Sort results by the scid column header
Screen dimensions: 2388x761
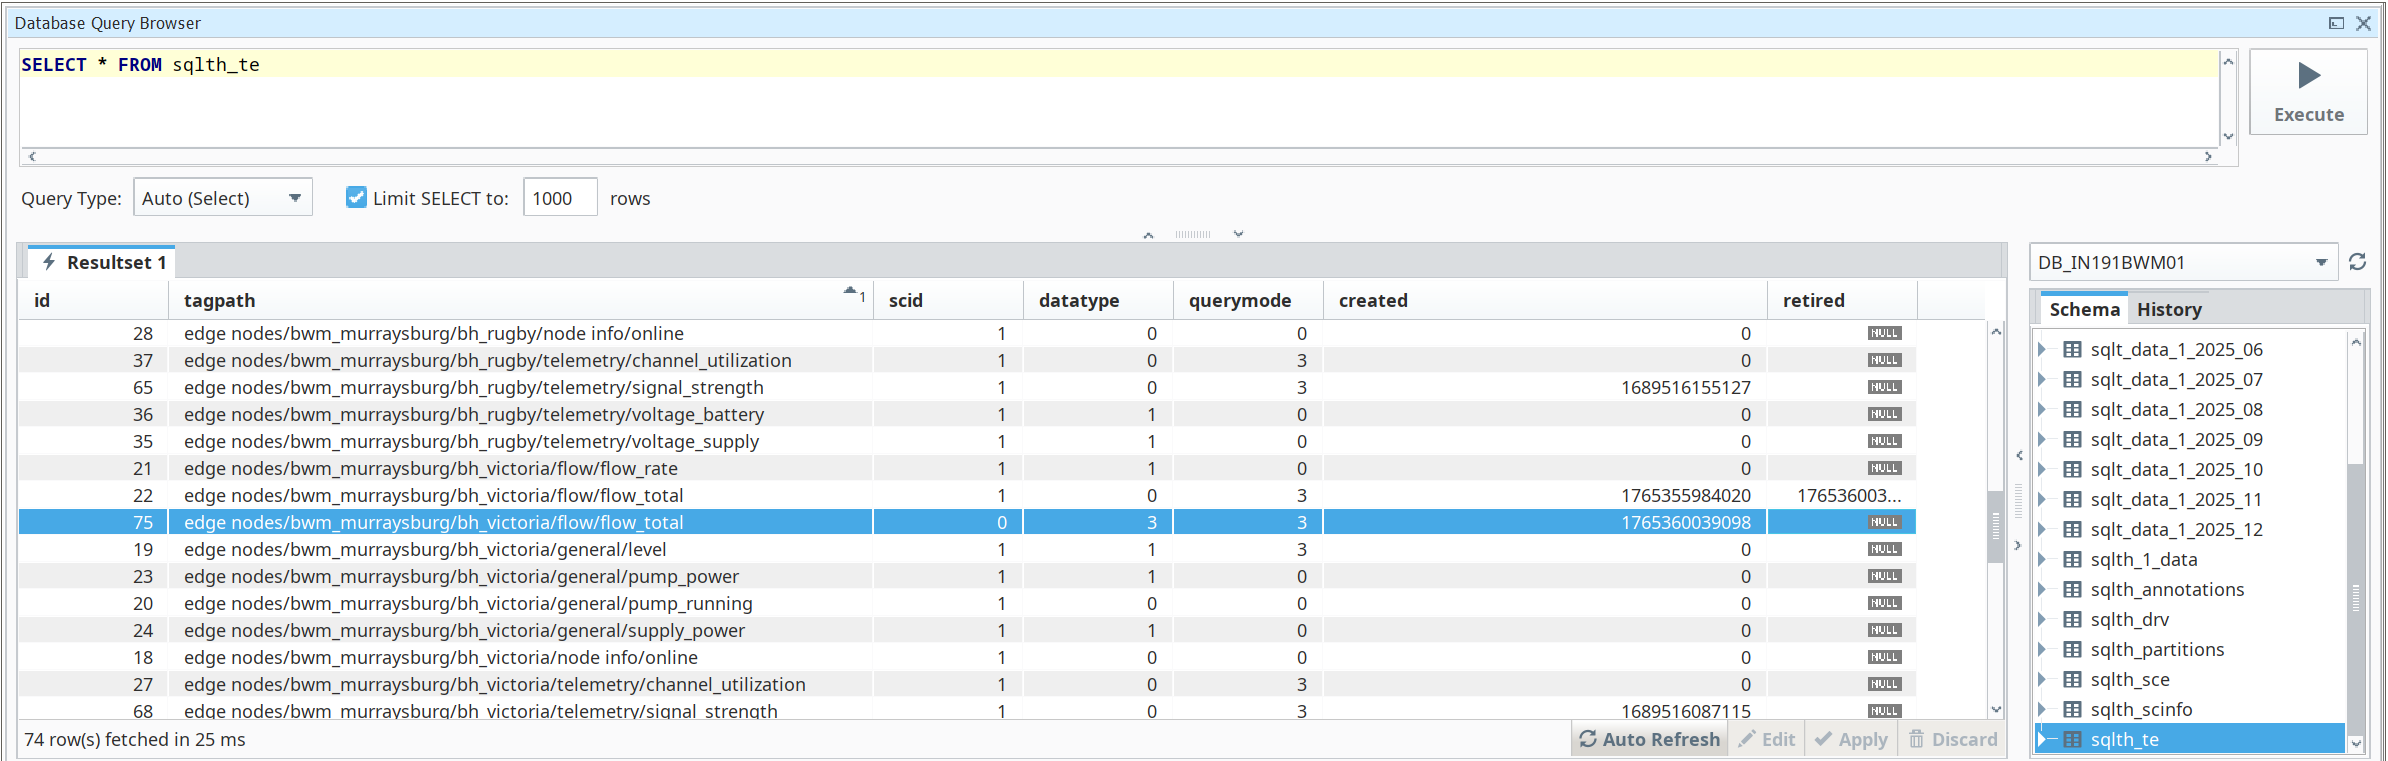948,300
